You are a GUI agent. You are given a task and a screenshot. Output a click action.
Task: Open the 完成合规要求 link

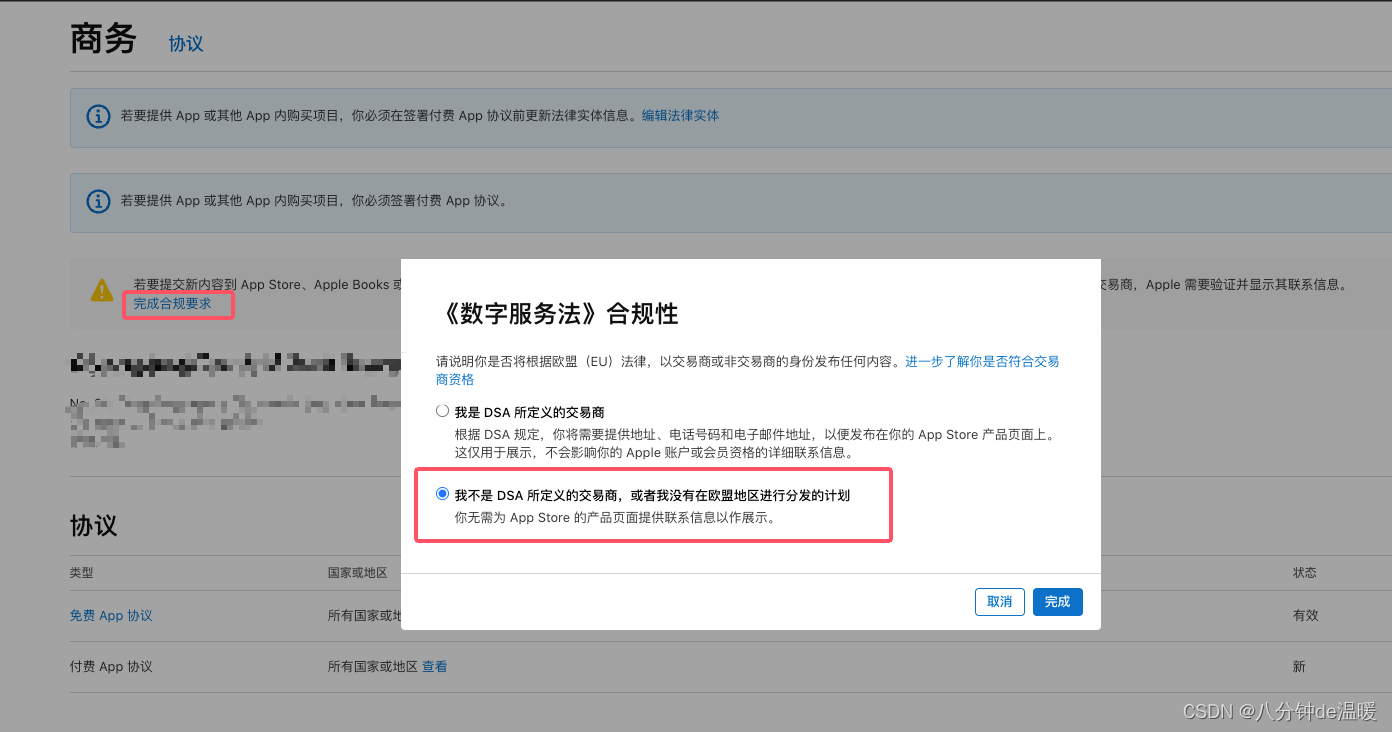173,303
